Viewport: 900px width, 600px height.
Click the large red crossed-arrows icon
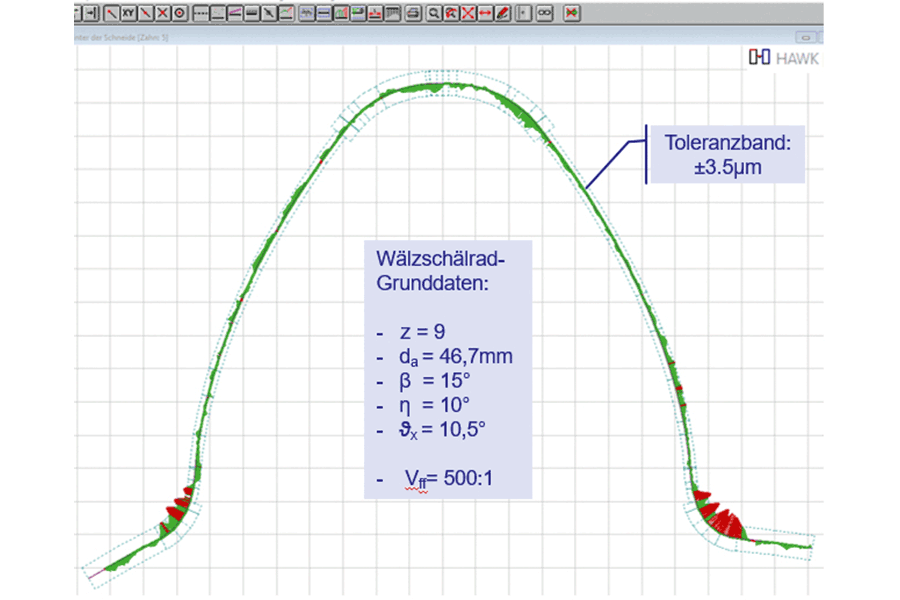click(x=468, y=13)
